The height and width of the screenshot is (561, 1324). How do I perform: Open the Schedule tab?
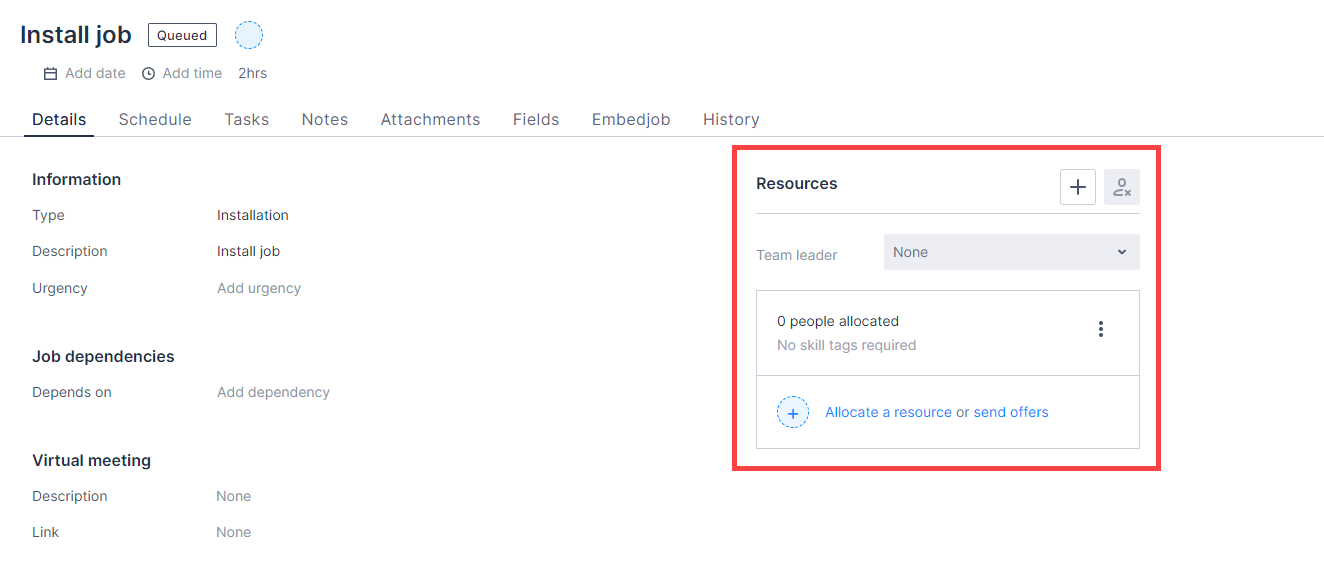click(155, 119)
